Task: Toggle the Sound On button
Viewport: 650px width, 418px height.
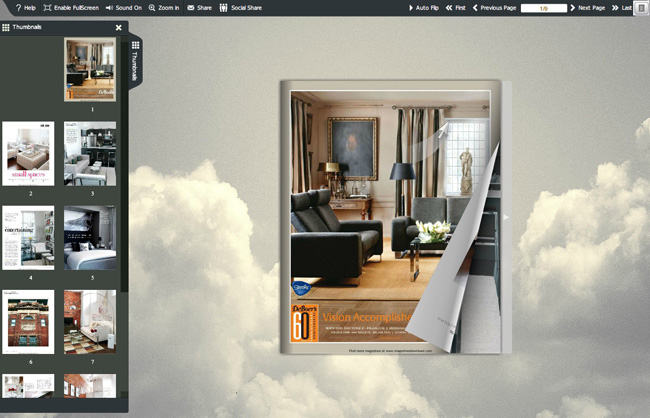Action: click(x=123, y=7)
